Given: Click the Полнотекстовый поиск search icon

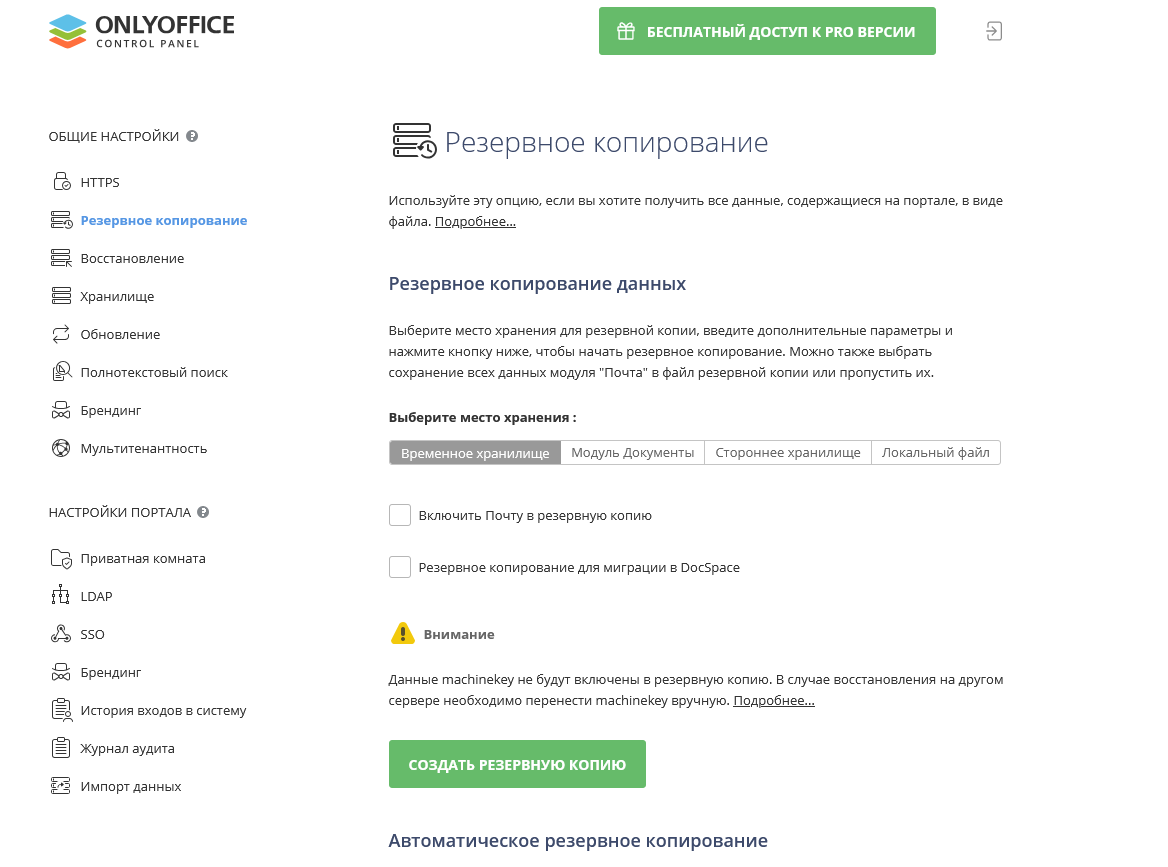Looking at the screenshot, I should click(61, 372).
